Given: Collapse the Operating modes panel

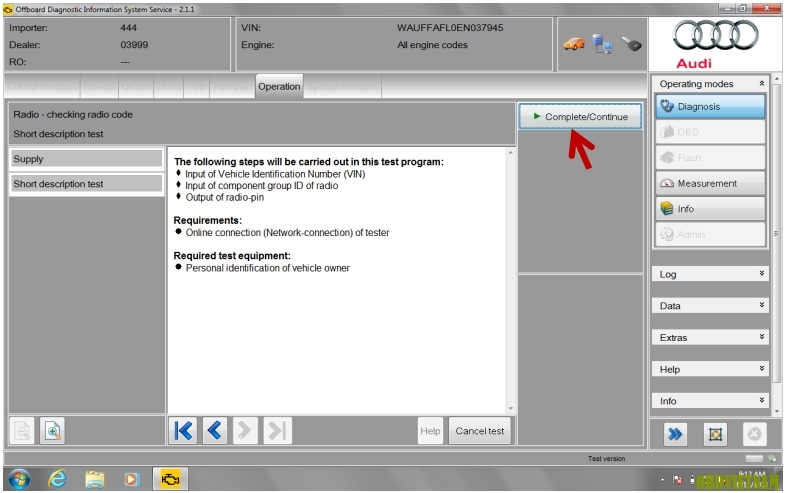Looking at the screenshot, I should [x=761, y=83].
